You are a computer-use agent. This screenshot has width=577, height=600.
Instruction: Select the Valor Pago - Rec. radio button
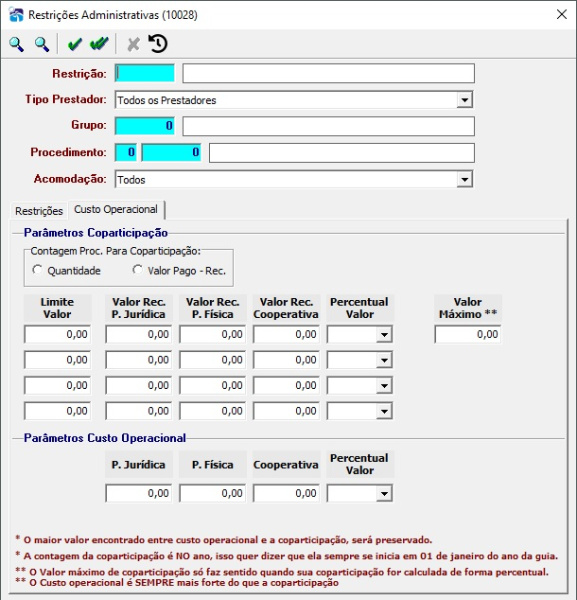137,270
